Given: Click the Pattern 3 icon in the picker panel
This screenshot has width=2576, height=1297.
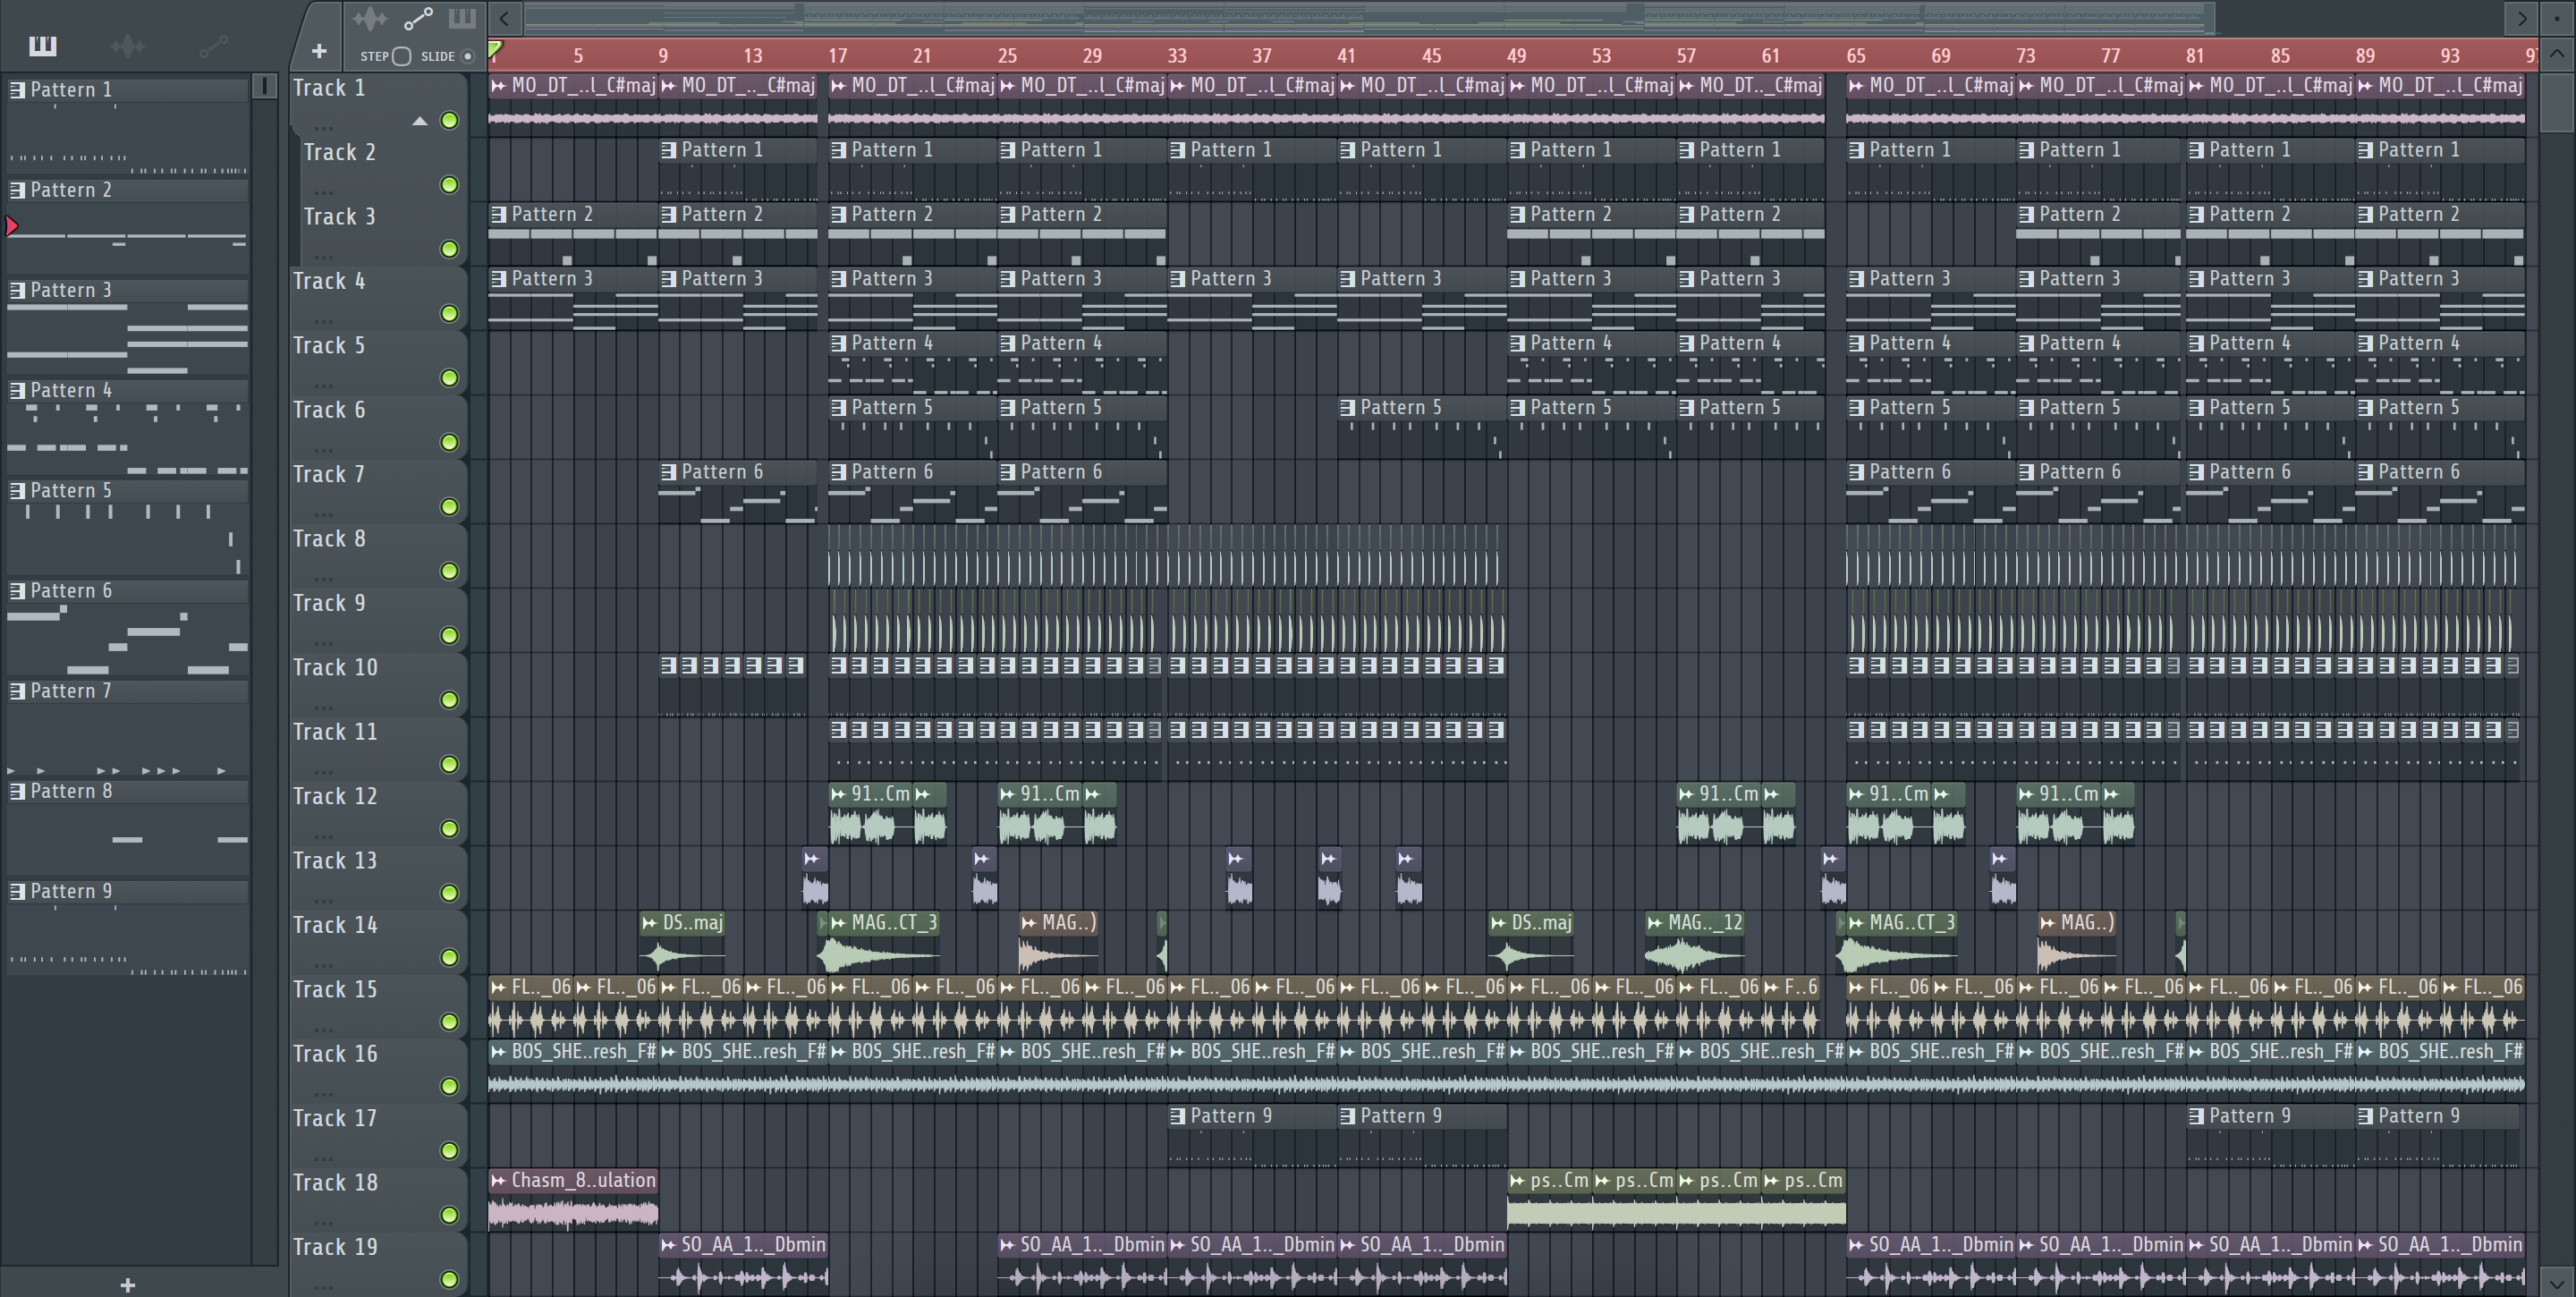Looking at the screenshot, I should coord(17,290).
